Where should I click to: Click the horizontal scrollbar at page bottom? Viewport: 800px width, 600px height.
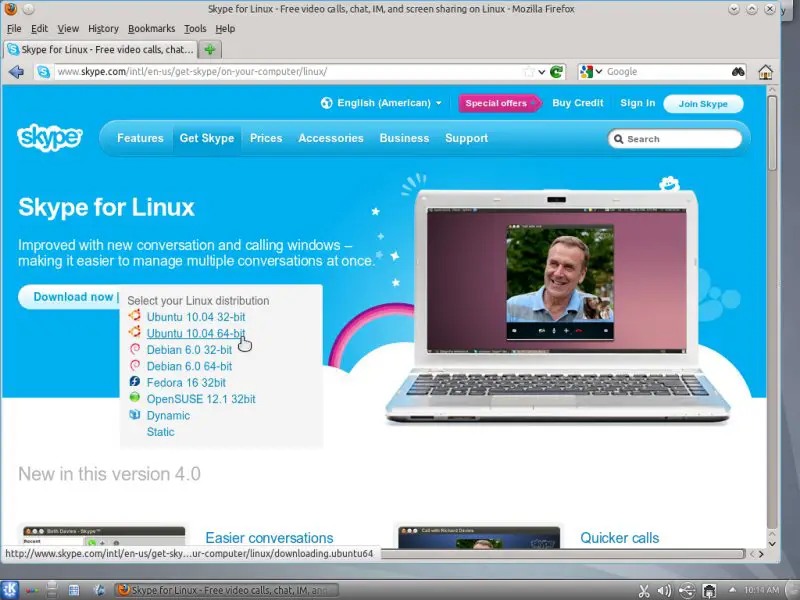tap(564, 554)
